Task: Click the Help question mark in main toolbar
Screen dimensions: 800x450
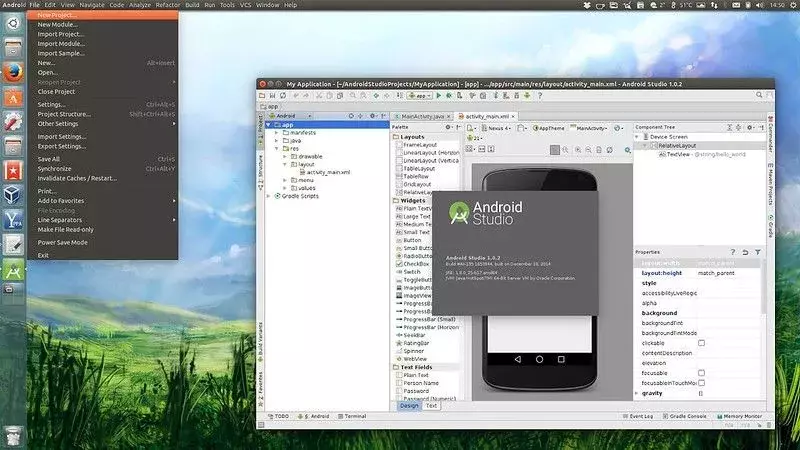Action: pyautogui.click(x=540, y=95)
